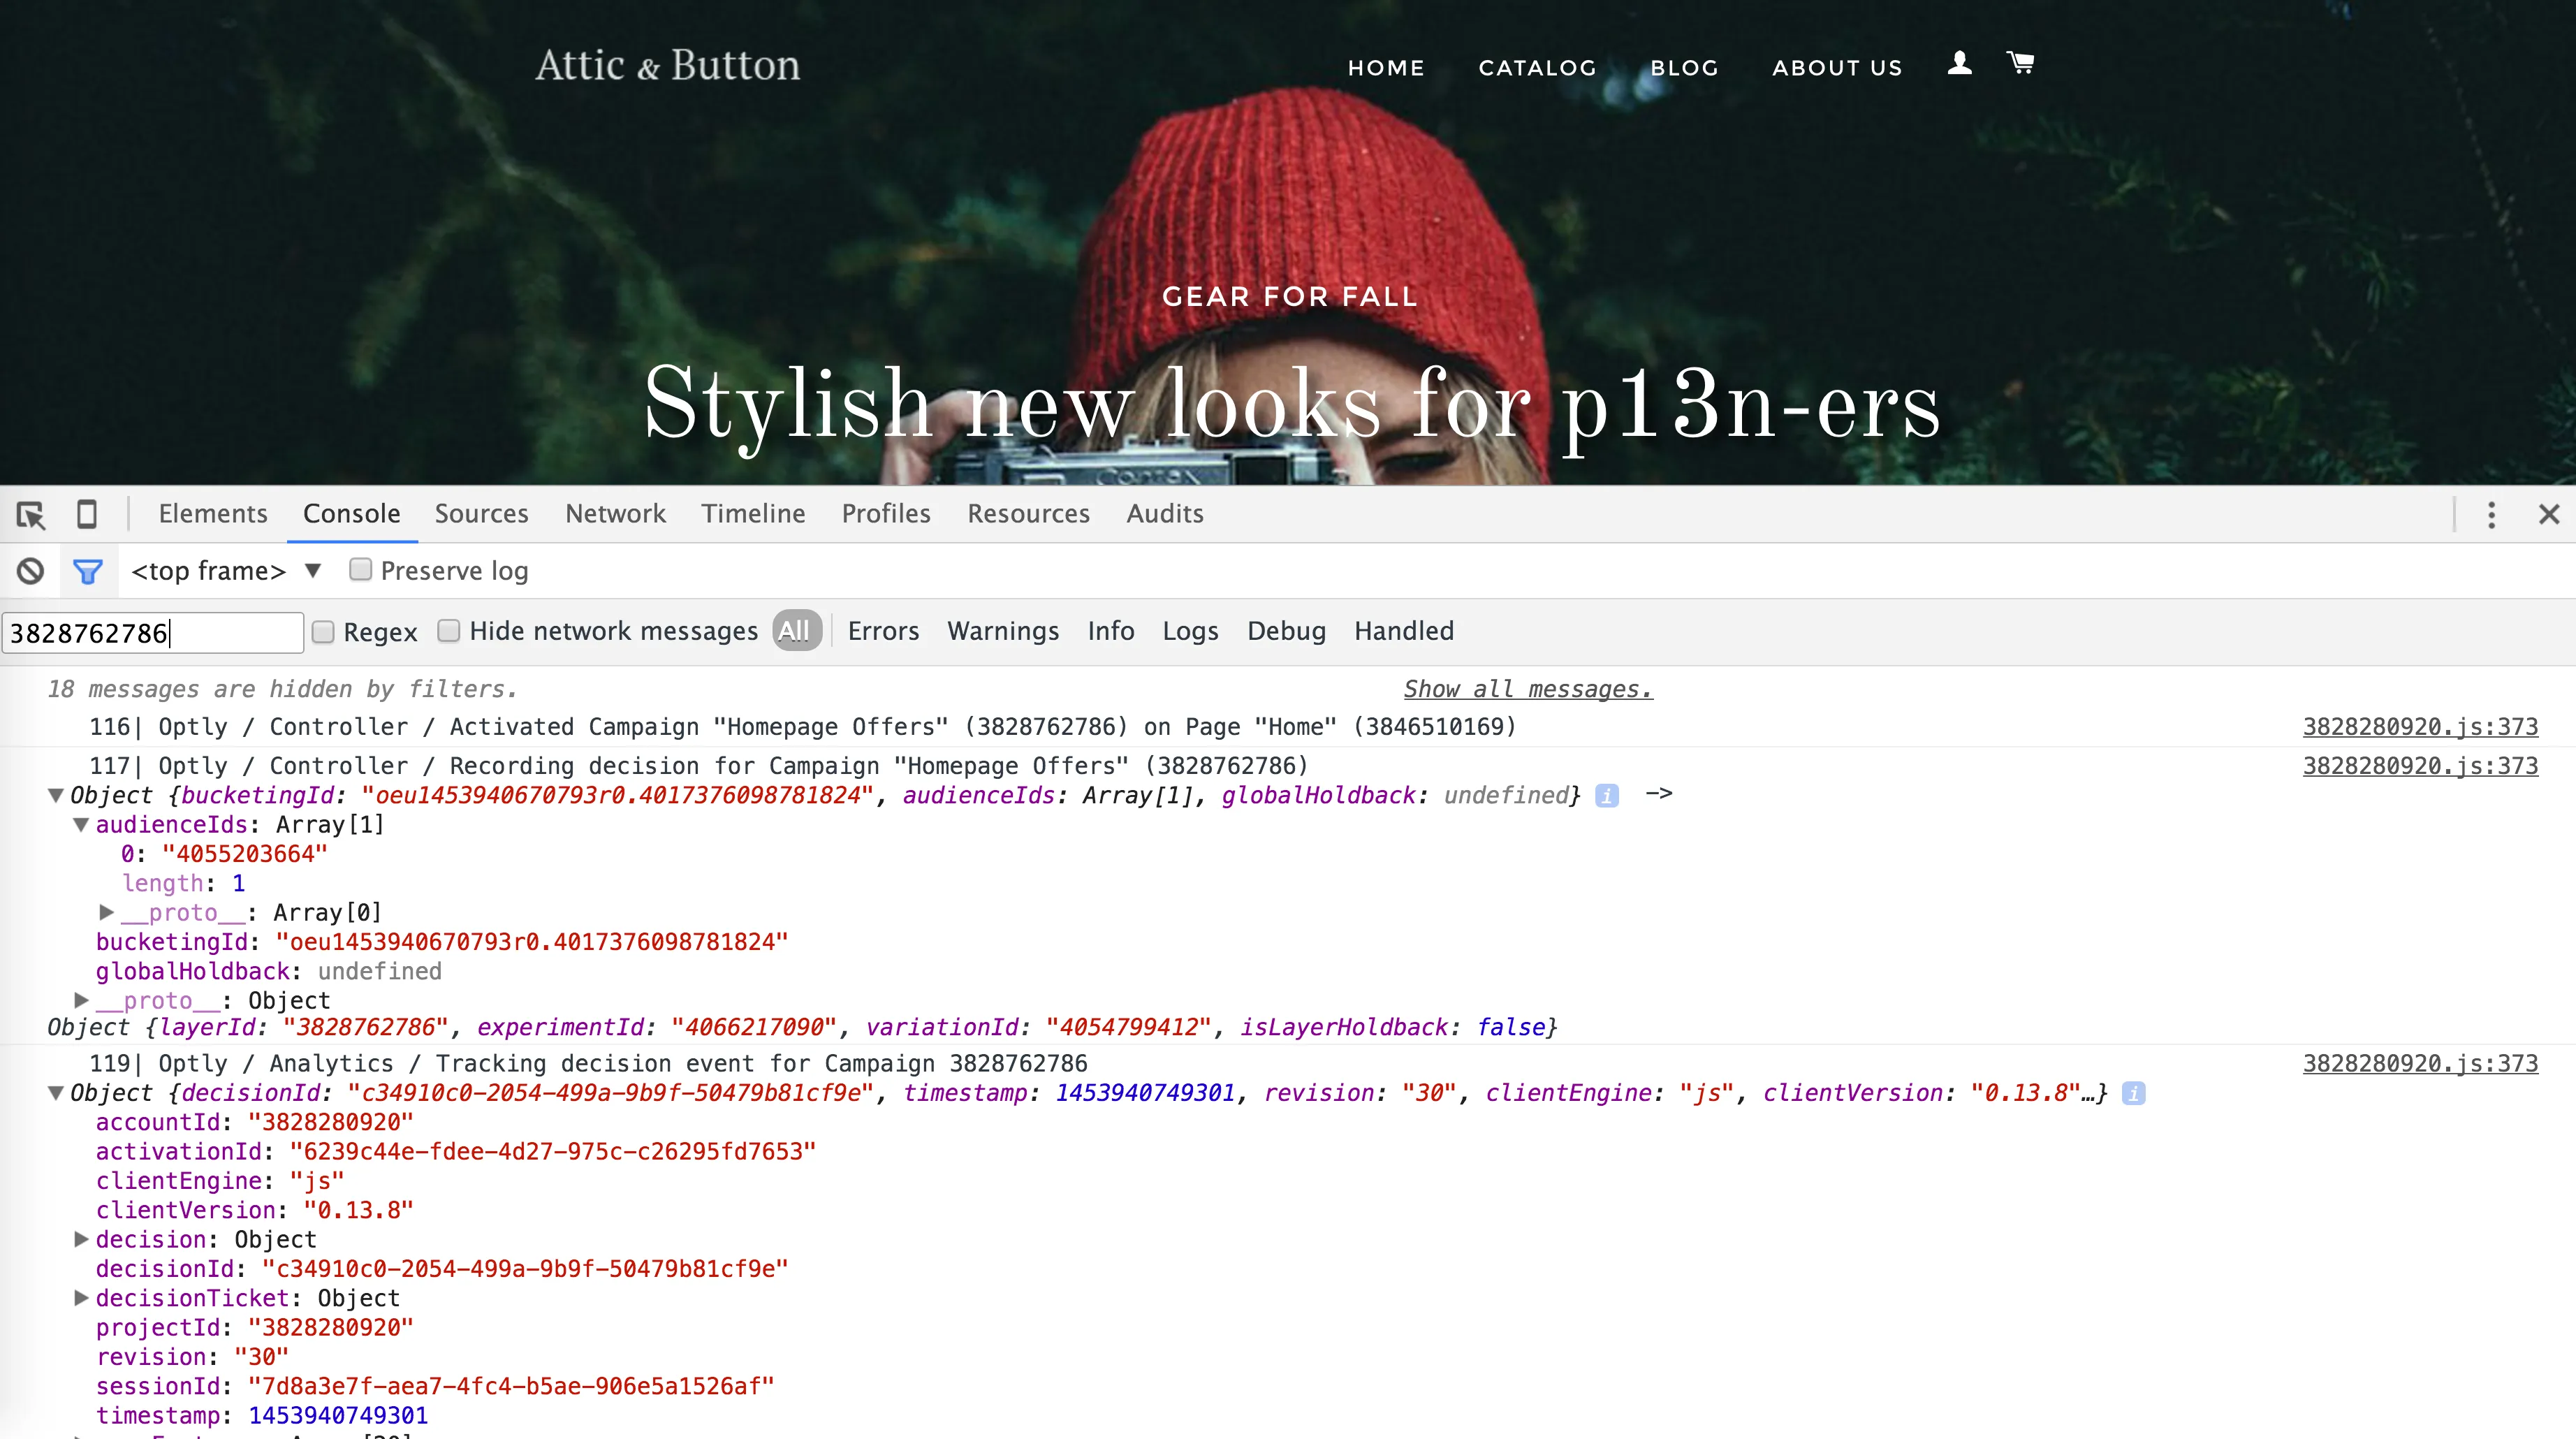Filter console by Errors level
The height and width of the screenshot is (1439, 2576).
[883, 631]
